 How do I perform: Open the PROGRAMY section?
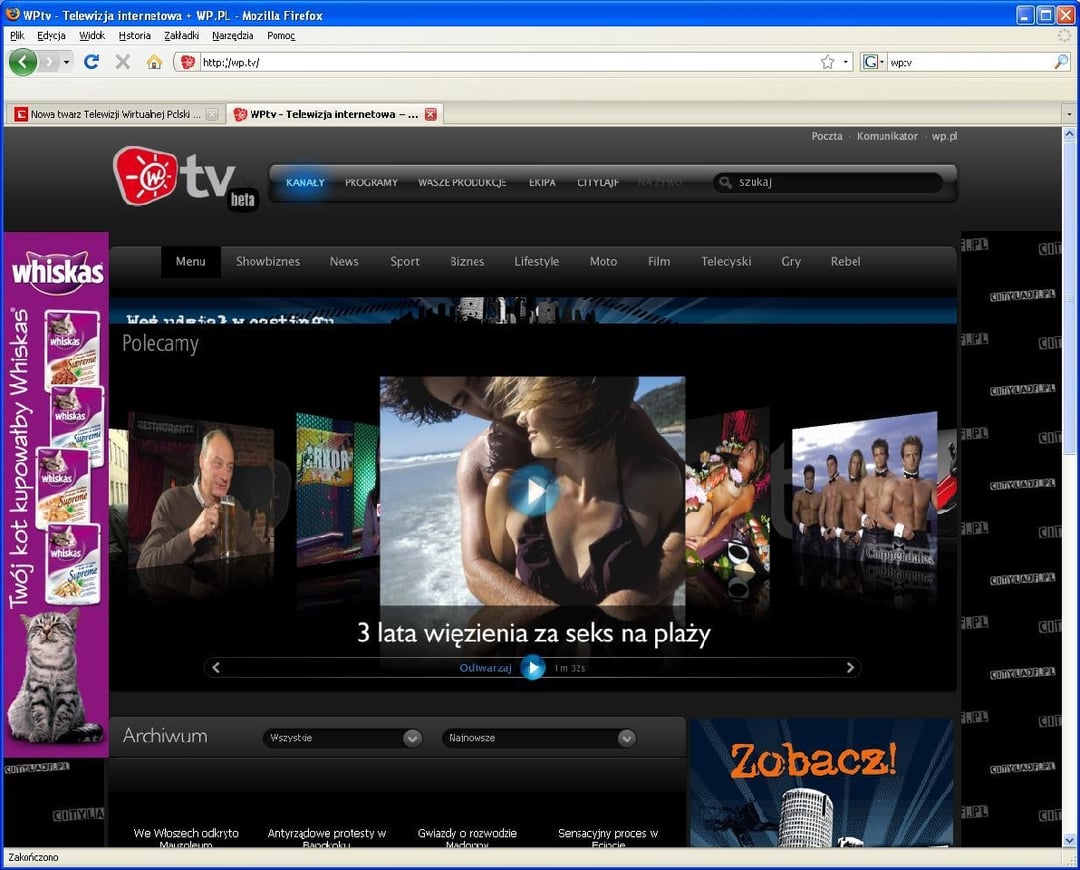(x=371, y=182)
